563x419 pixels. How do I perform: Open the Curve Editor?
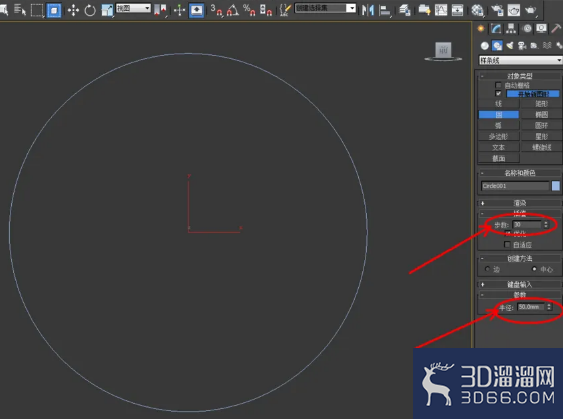click(441, 10)
